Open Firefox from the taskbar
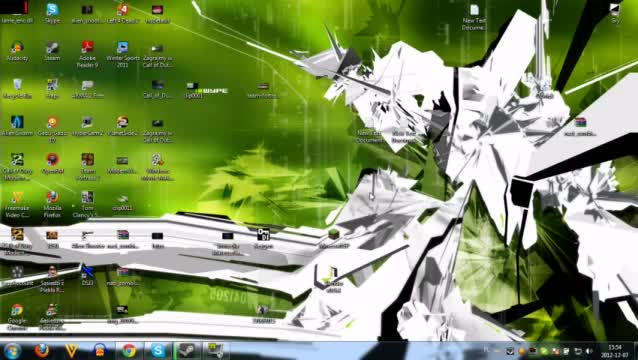Viewport: 638px width, 360px height. 42,350
